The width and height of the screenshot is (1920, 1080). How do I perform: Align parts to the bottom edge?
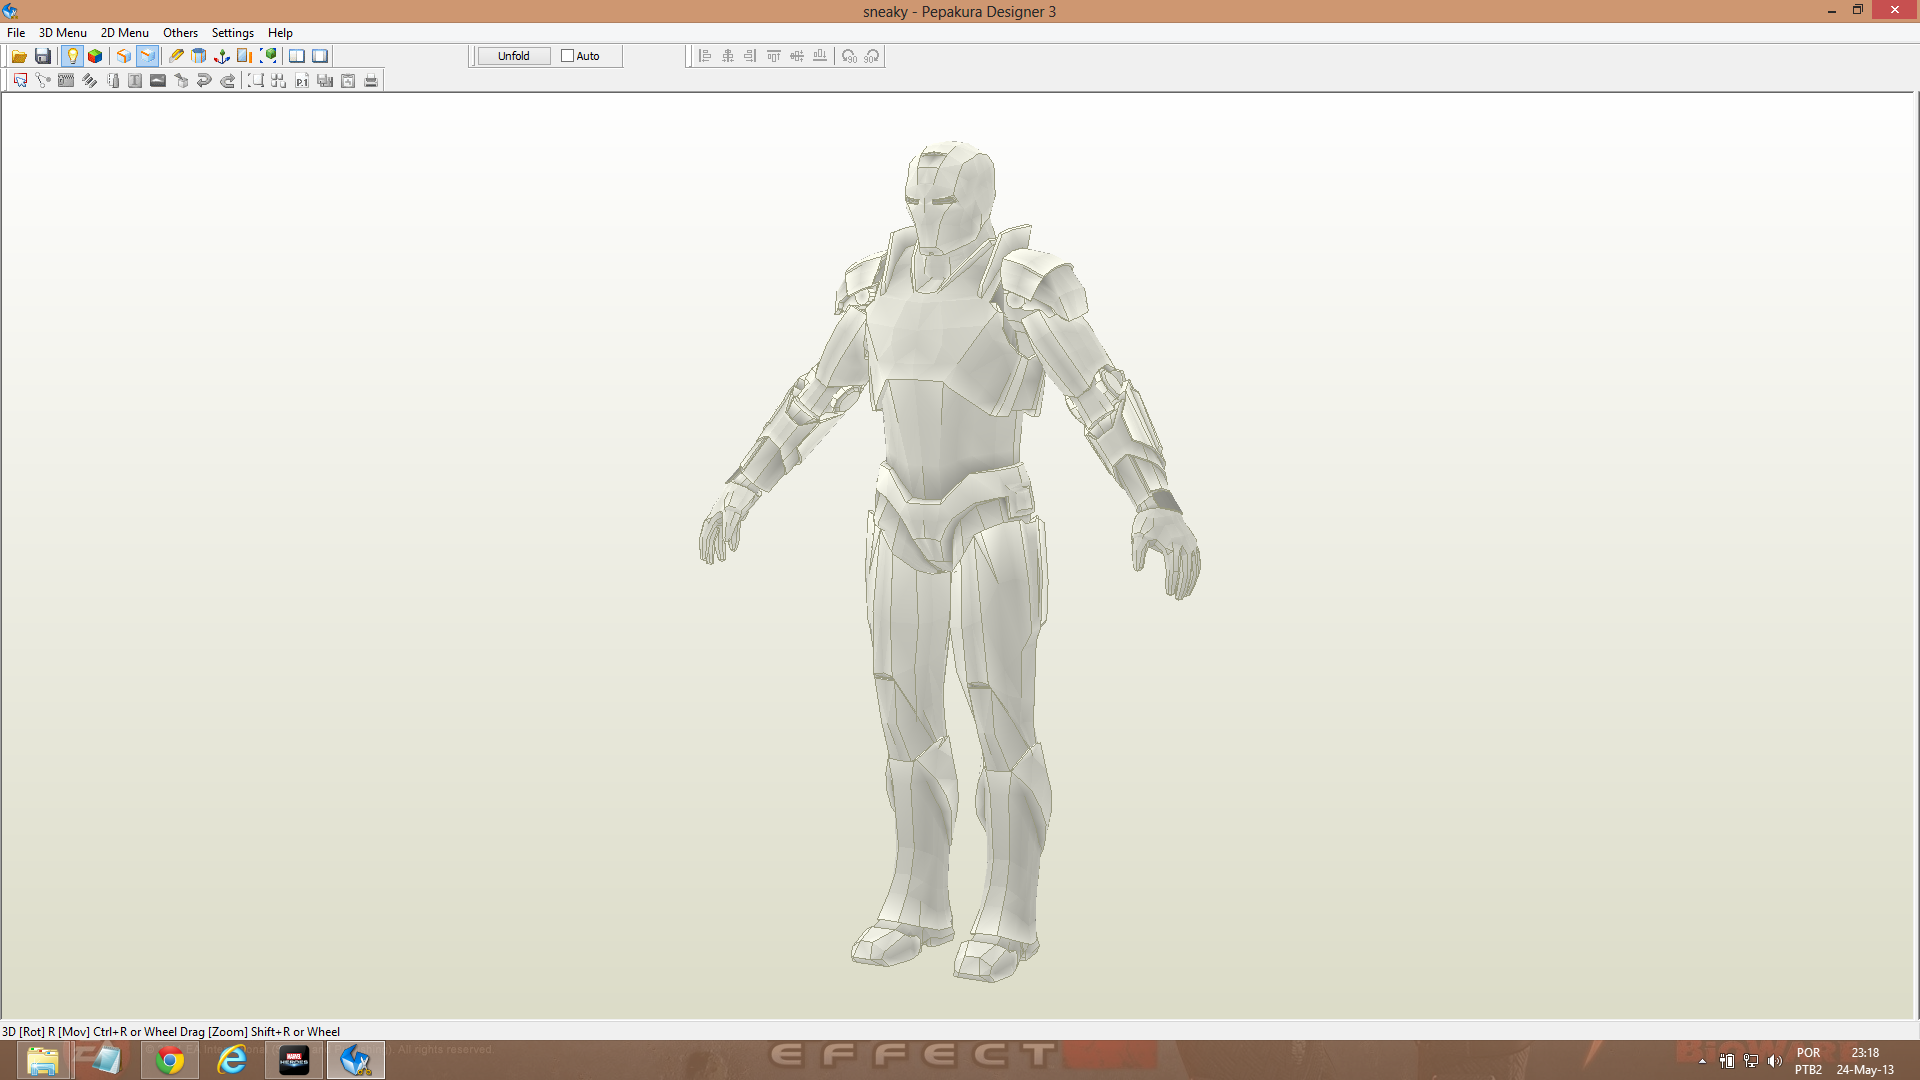click(820, 56)
